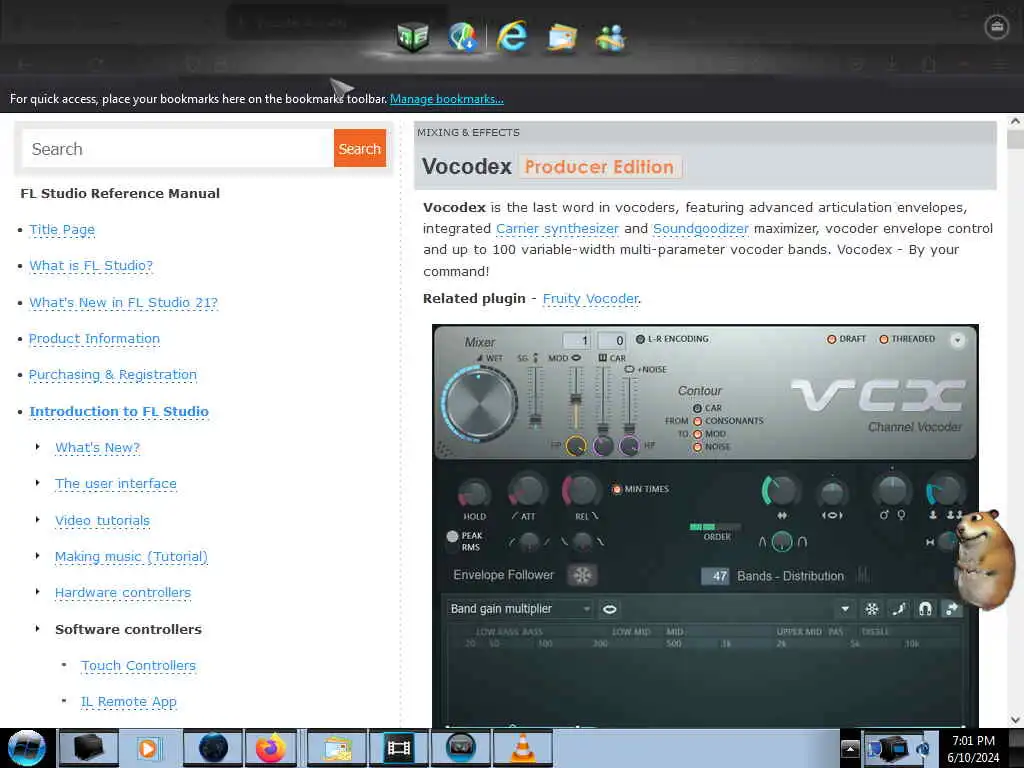
Task: Expand The user interface tree arrow
Action: [x=37, y=483]
